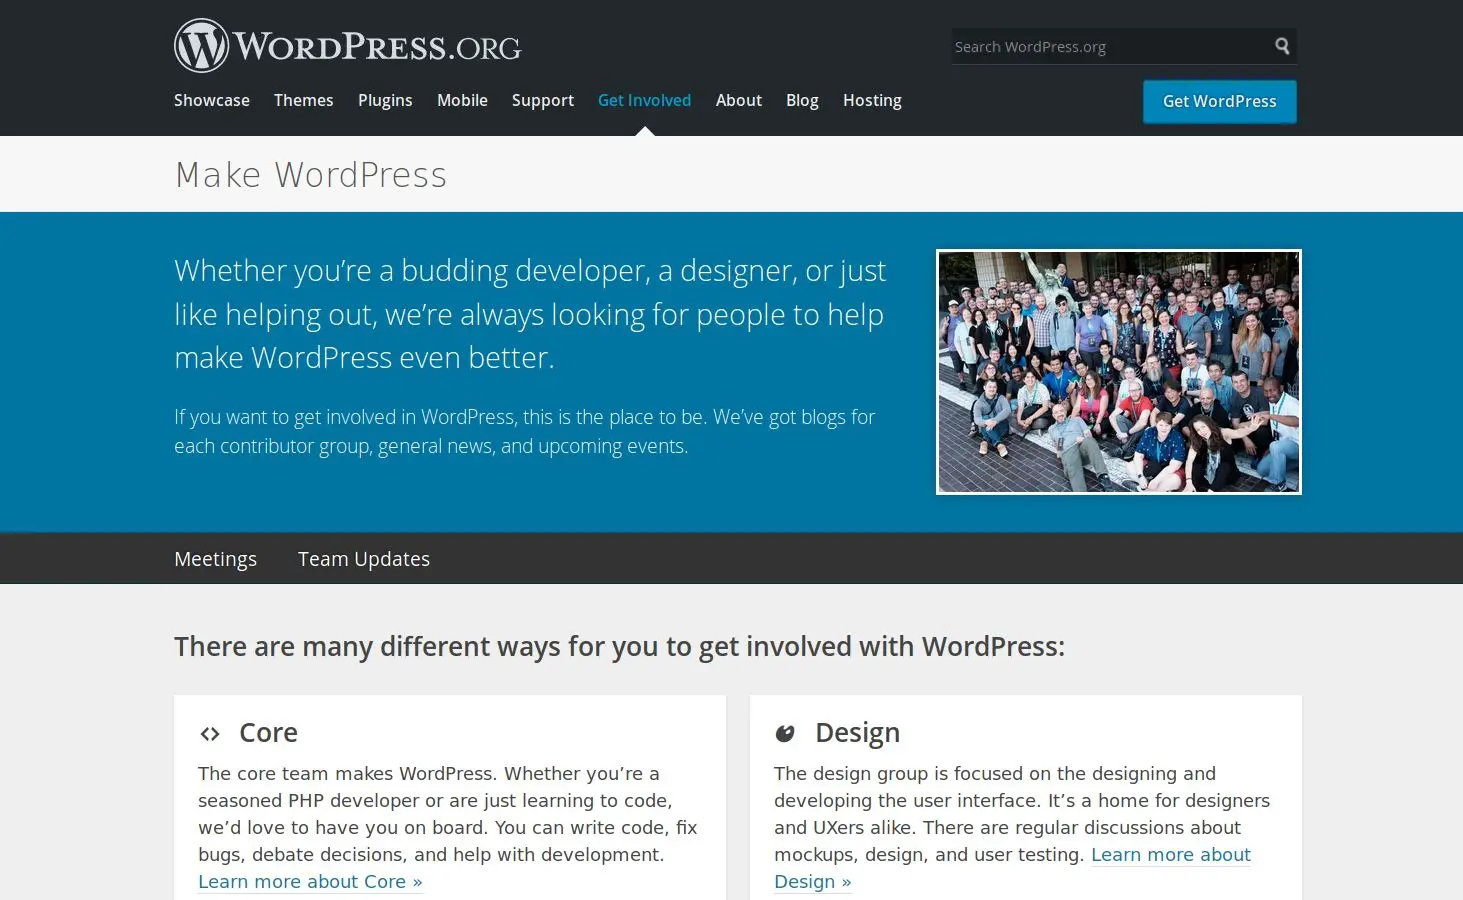
Task: Click the WordPress.org logo
Action: pos(347,44)
